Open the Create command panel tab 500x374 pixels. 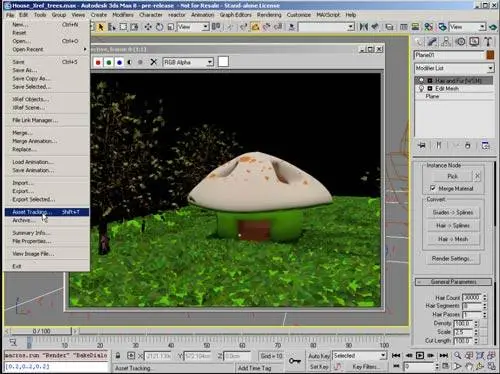coord(418,42)
